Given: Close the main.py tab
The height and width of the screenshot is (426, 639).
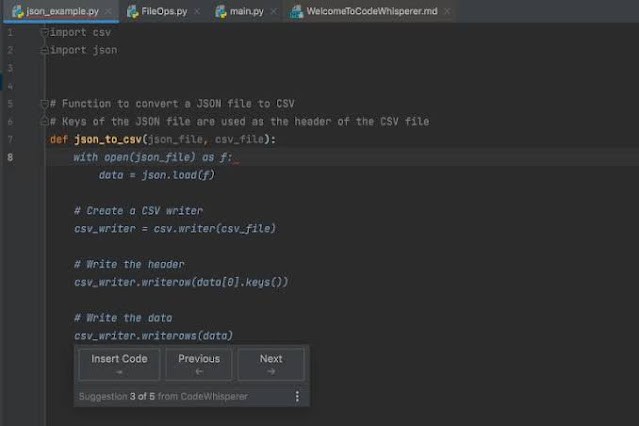Looking at the screenshot, I should coord(276,11).
